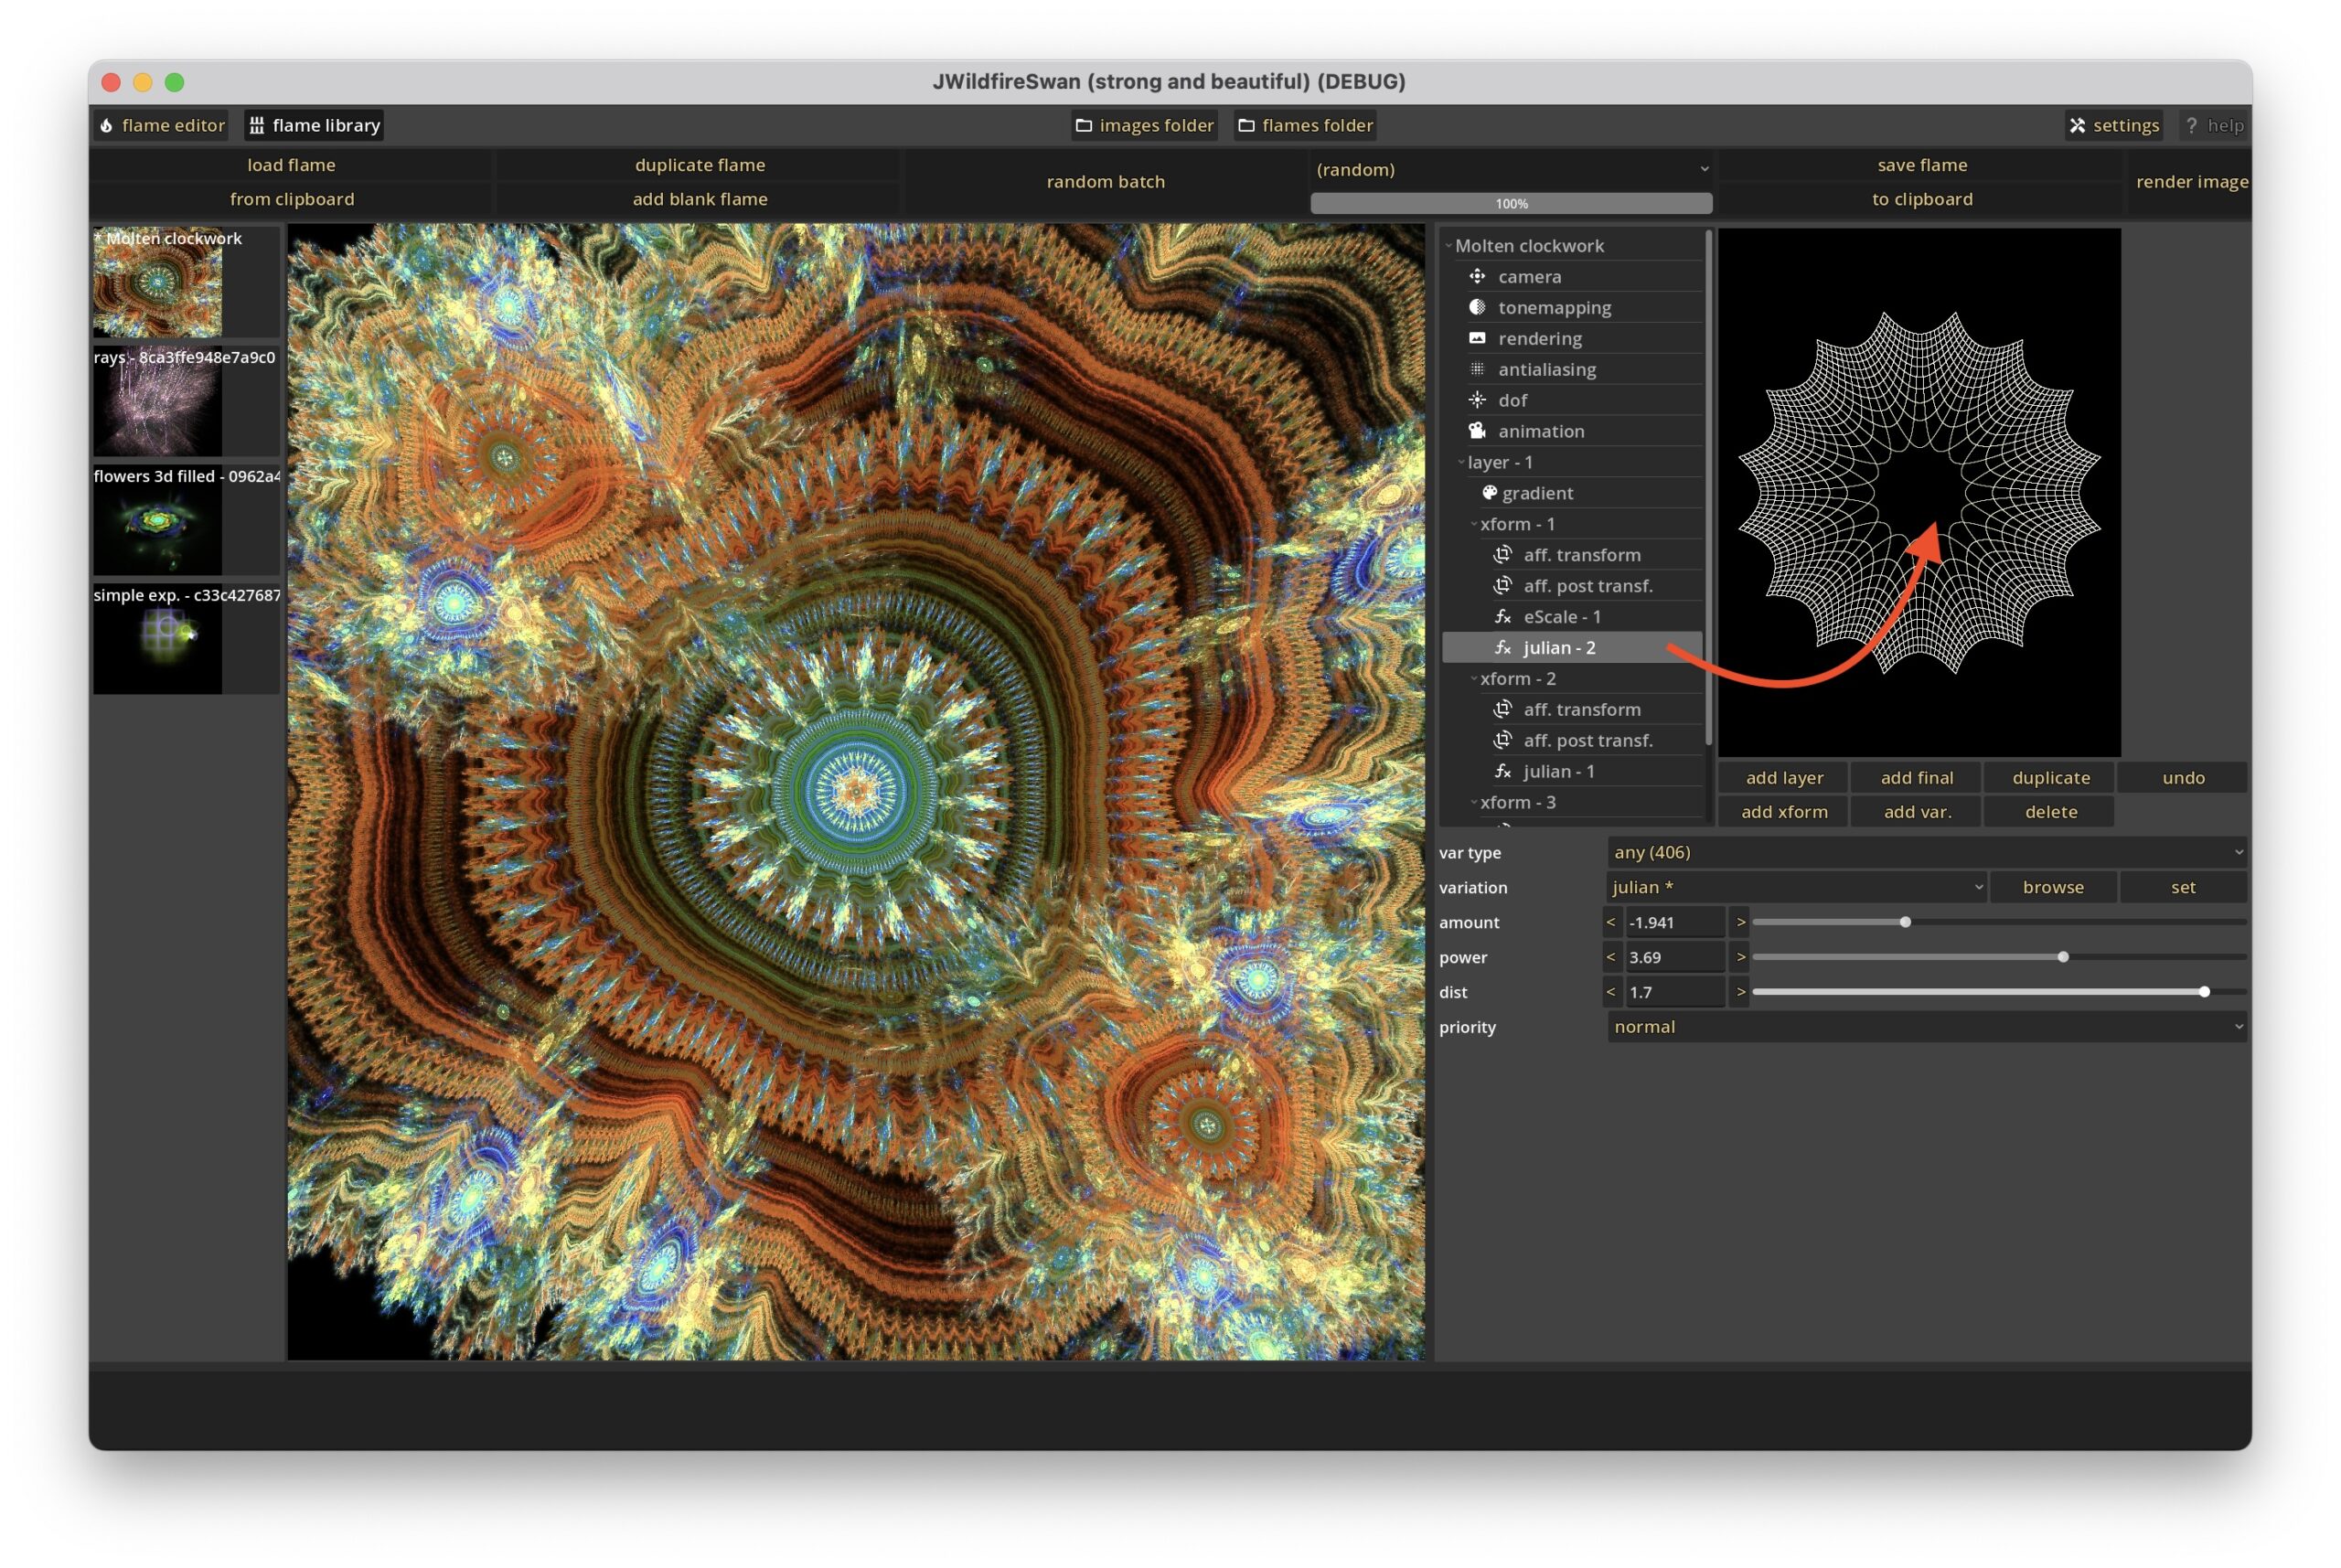Open the var type dropdown

pyautogui.click(x=1927, y=852)
